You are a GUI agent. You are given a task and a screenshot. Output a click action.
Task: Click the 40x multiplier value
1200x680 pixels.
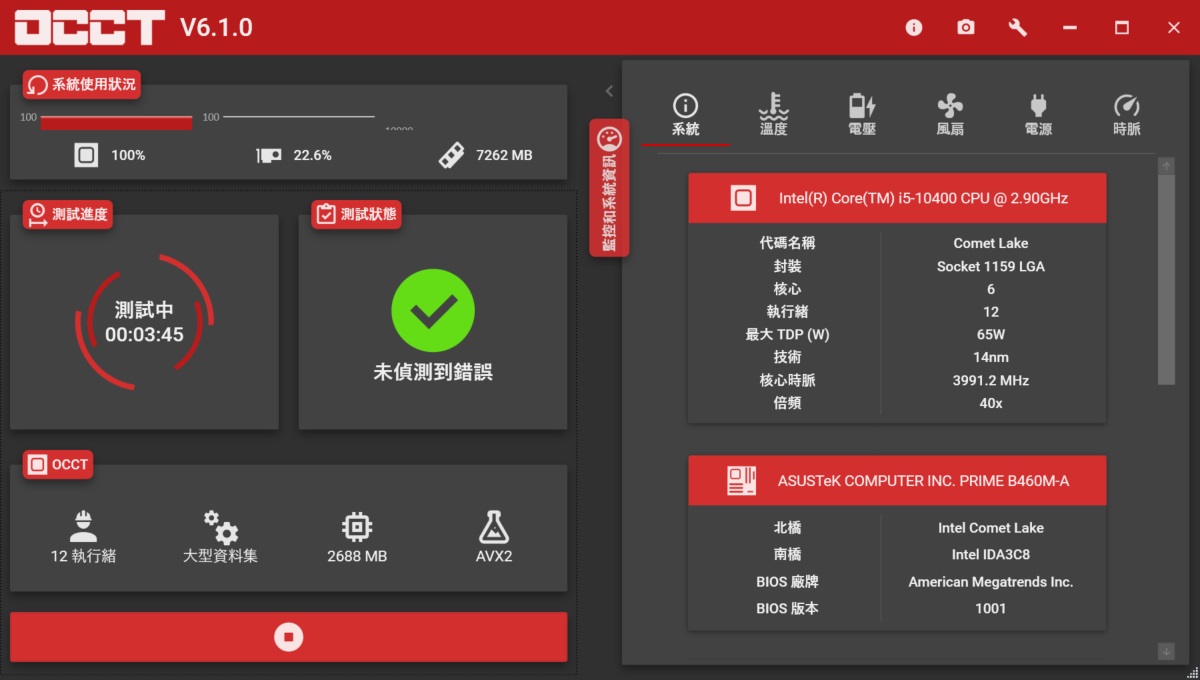click(x=991, y=403)
